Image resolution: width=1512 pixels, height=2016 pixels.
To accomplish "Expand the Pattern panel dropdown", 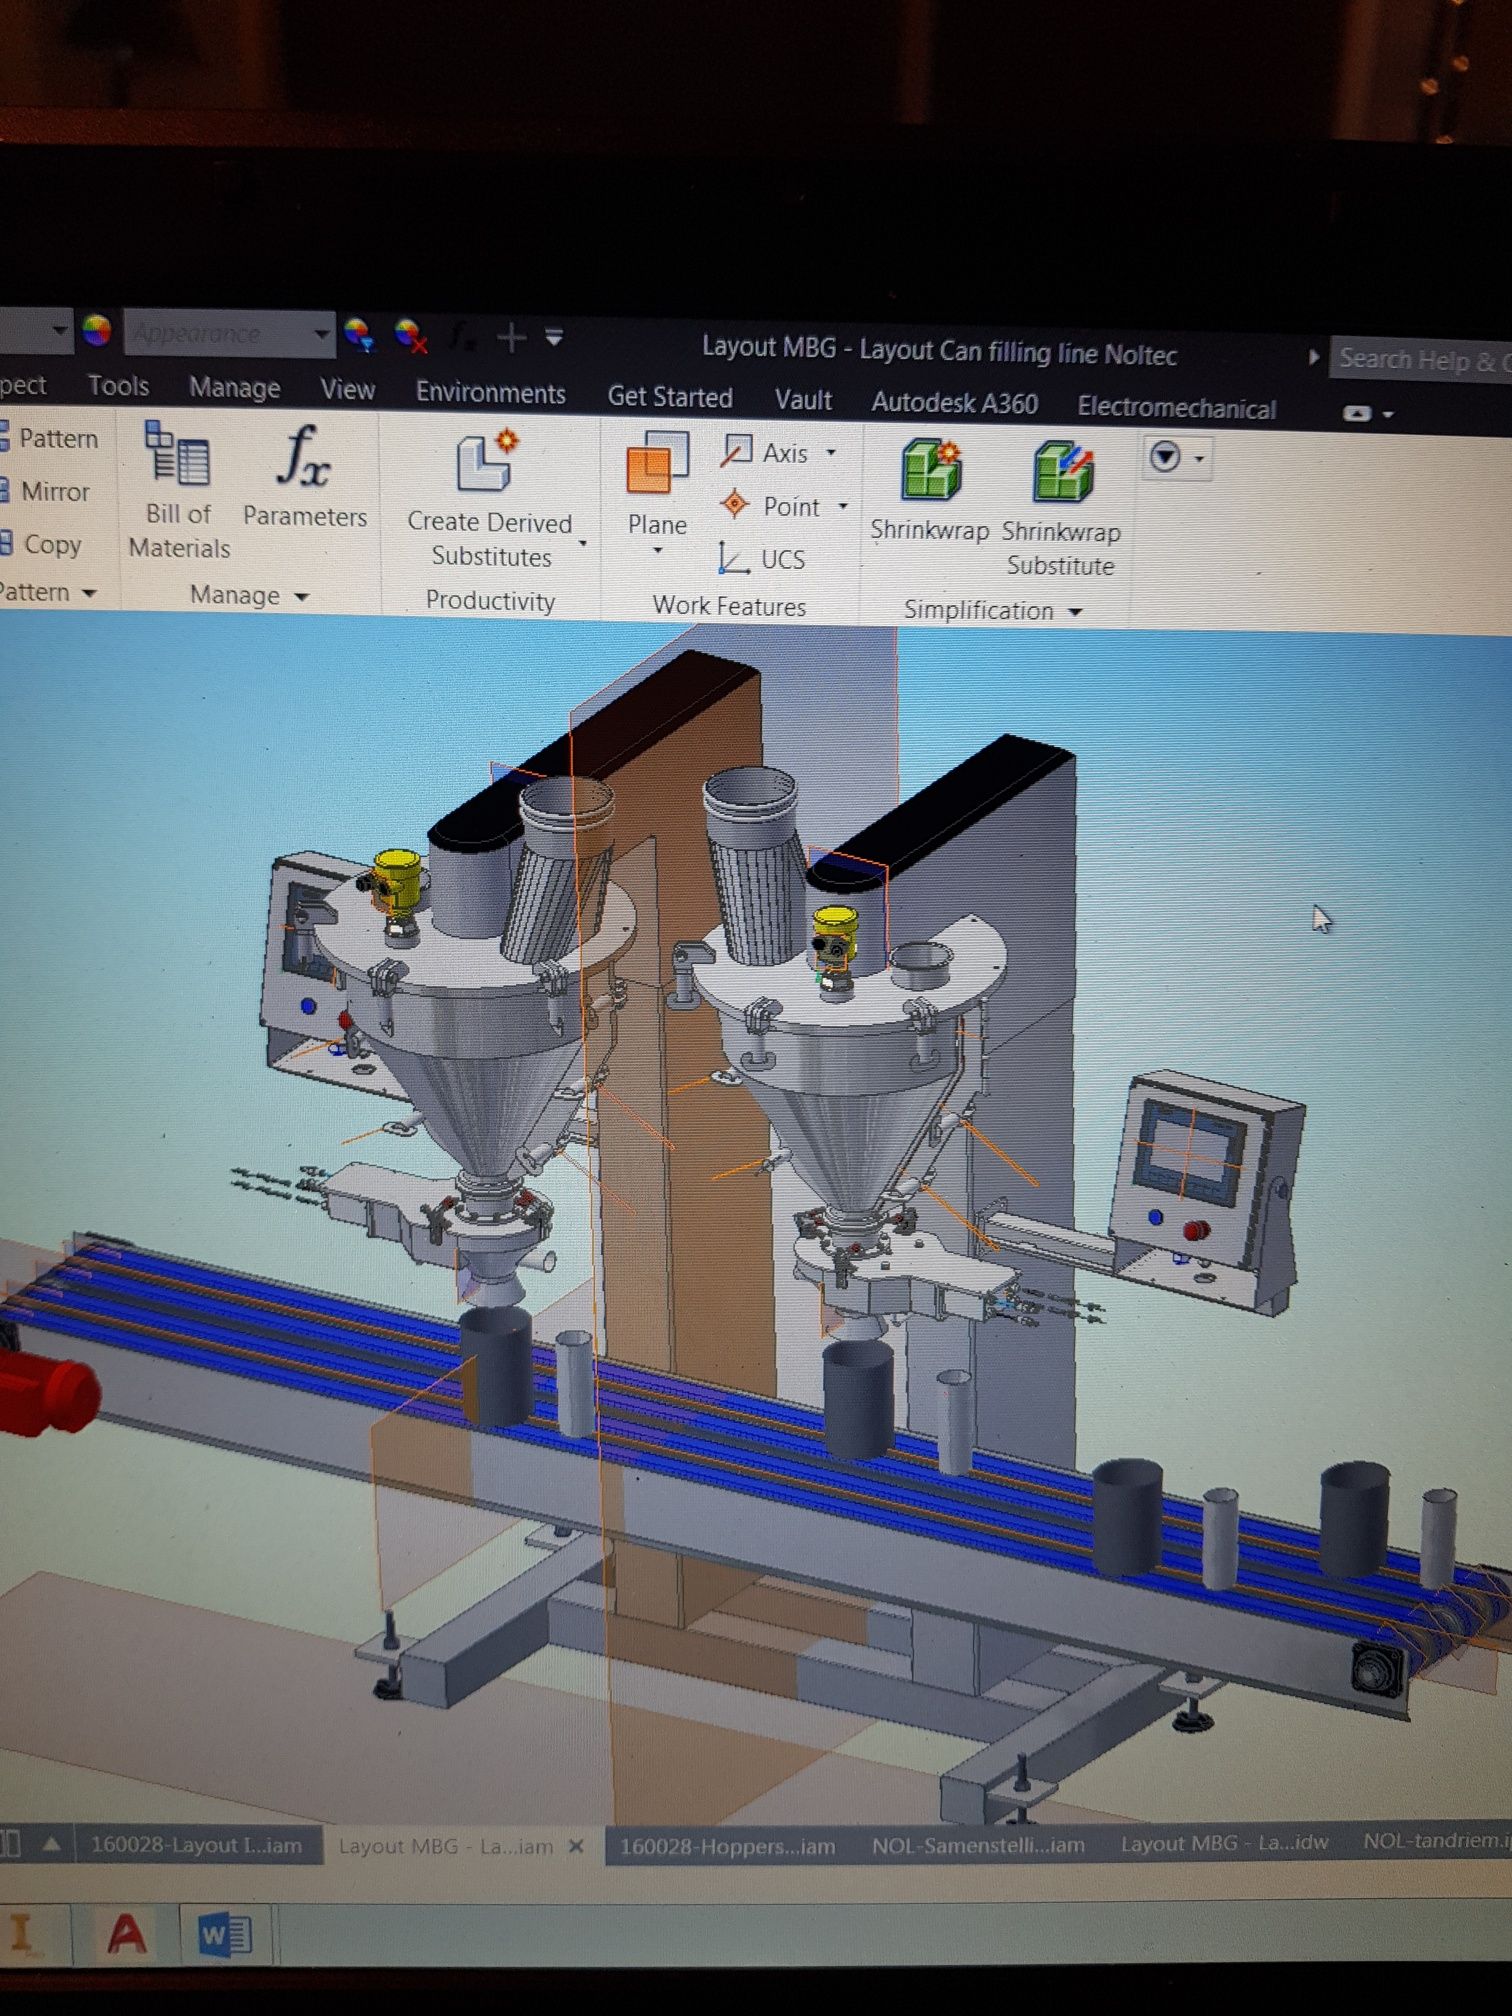I will [89, 593].
